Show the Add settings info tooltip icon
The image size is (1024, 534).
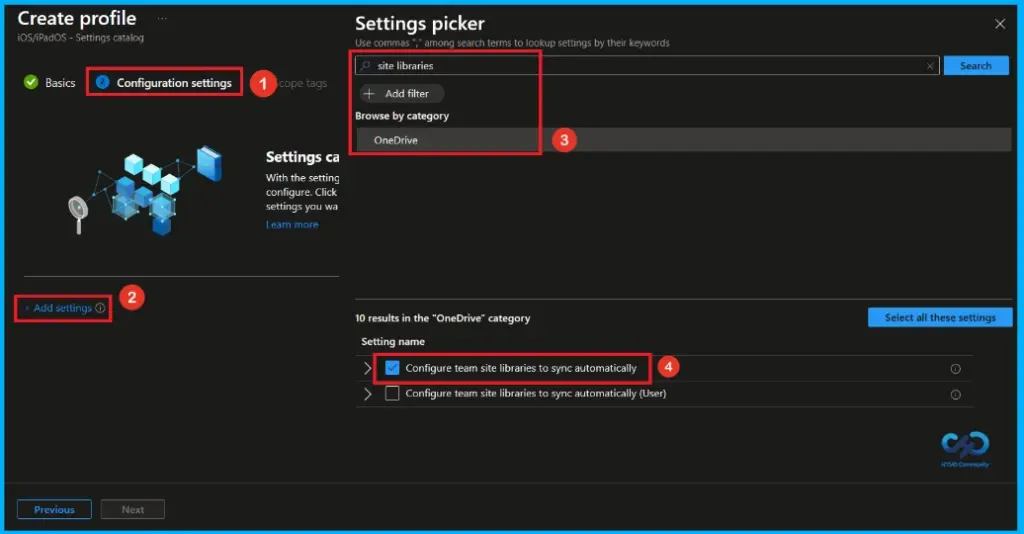pyautogui.click(x=100, y=308)
